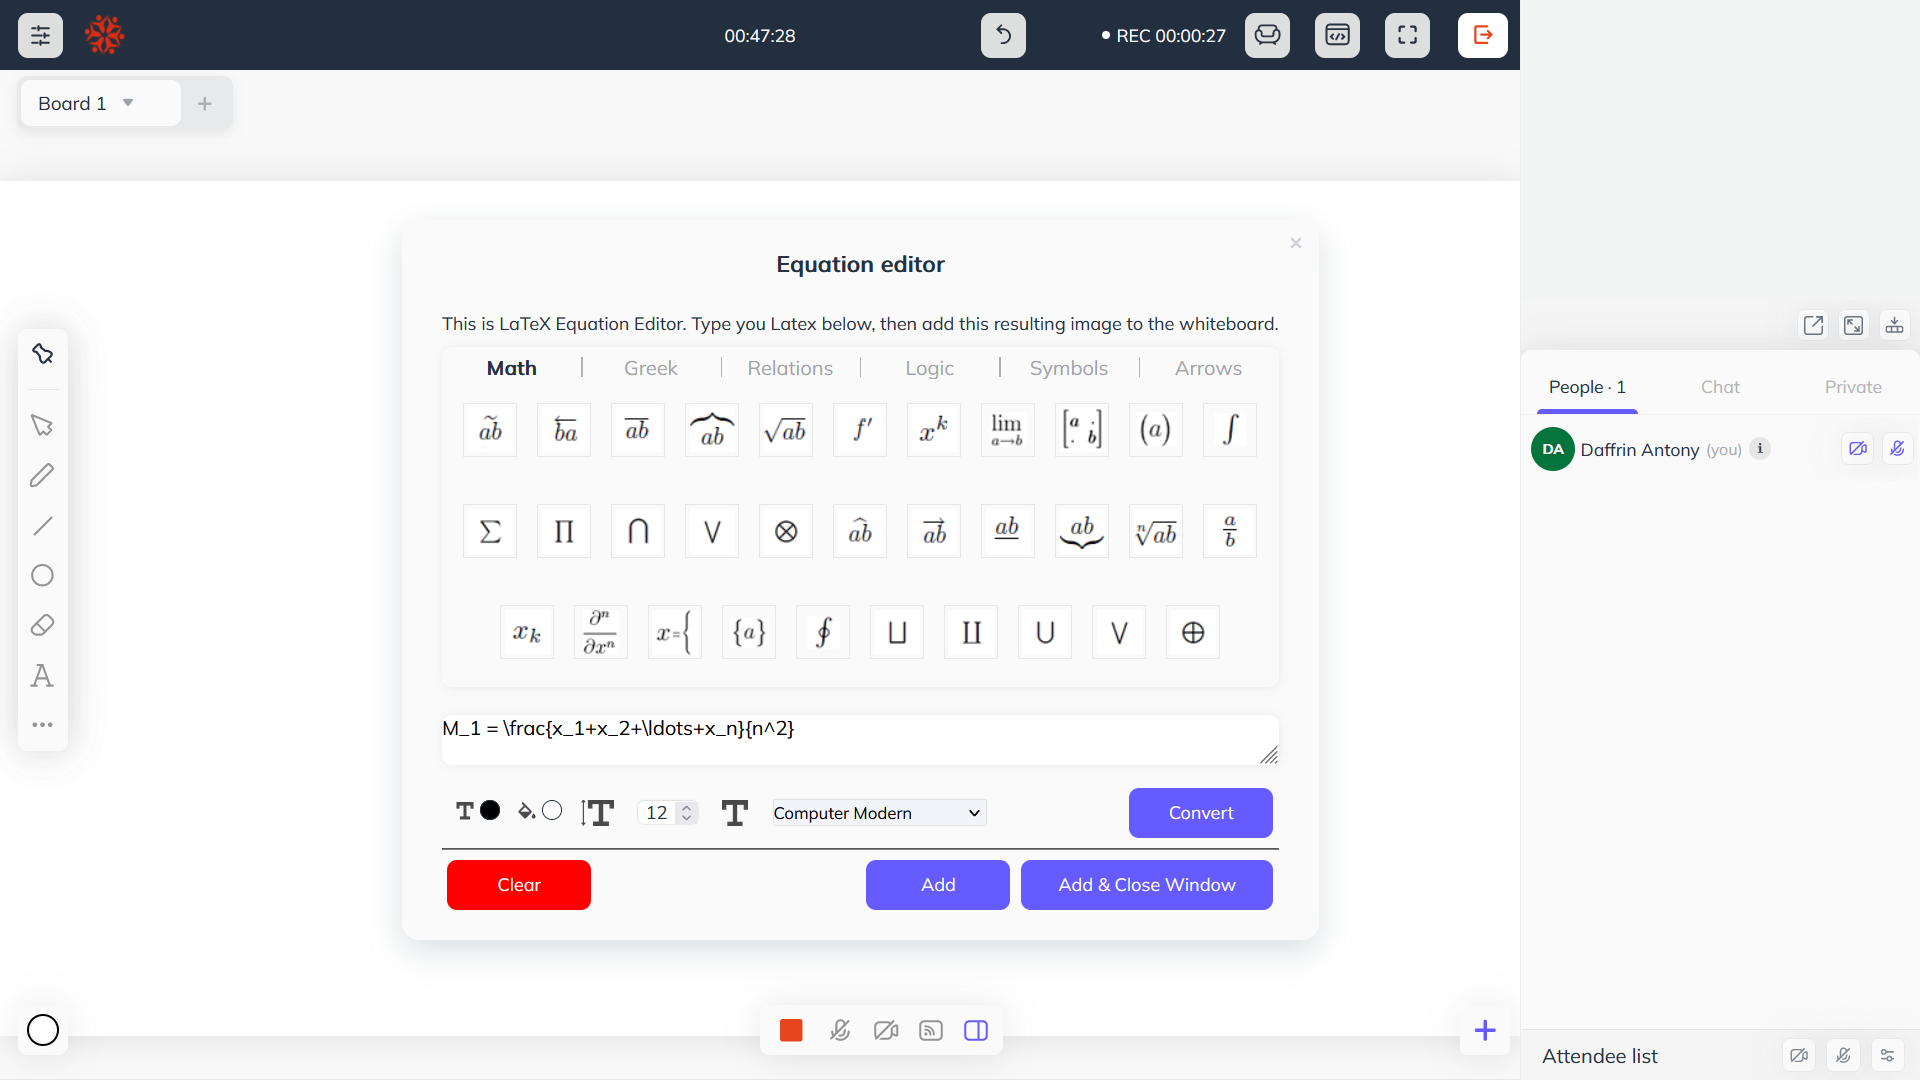Insert the fraction a over b template
The height and width of the screenshot is (1080, 1920).
click(1229, 531)
